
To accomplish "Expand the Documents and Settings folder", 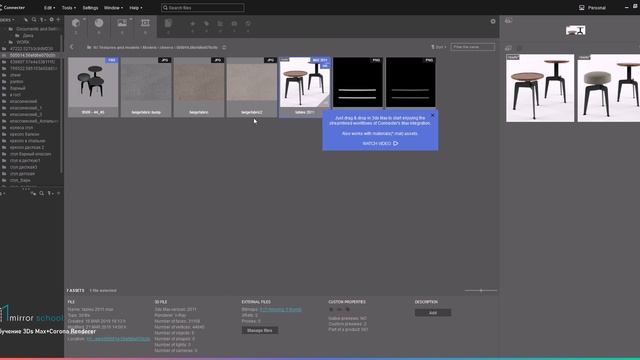I will [x=4, y=29].
